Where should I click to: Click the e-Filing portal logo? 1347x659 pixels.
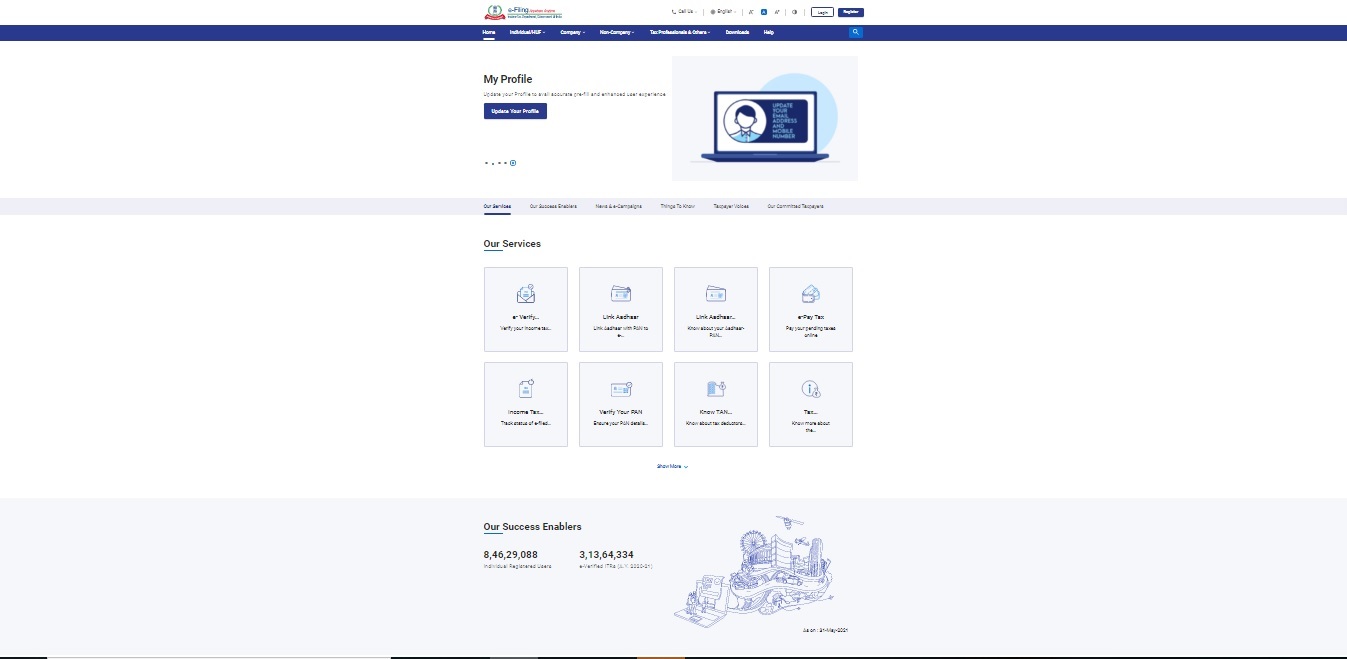[523, 12]
